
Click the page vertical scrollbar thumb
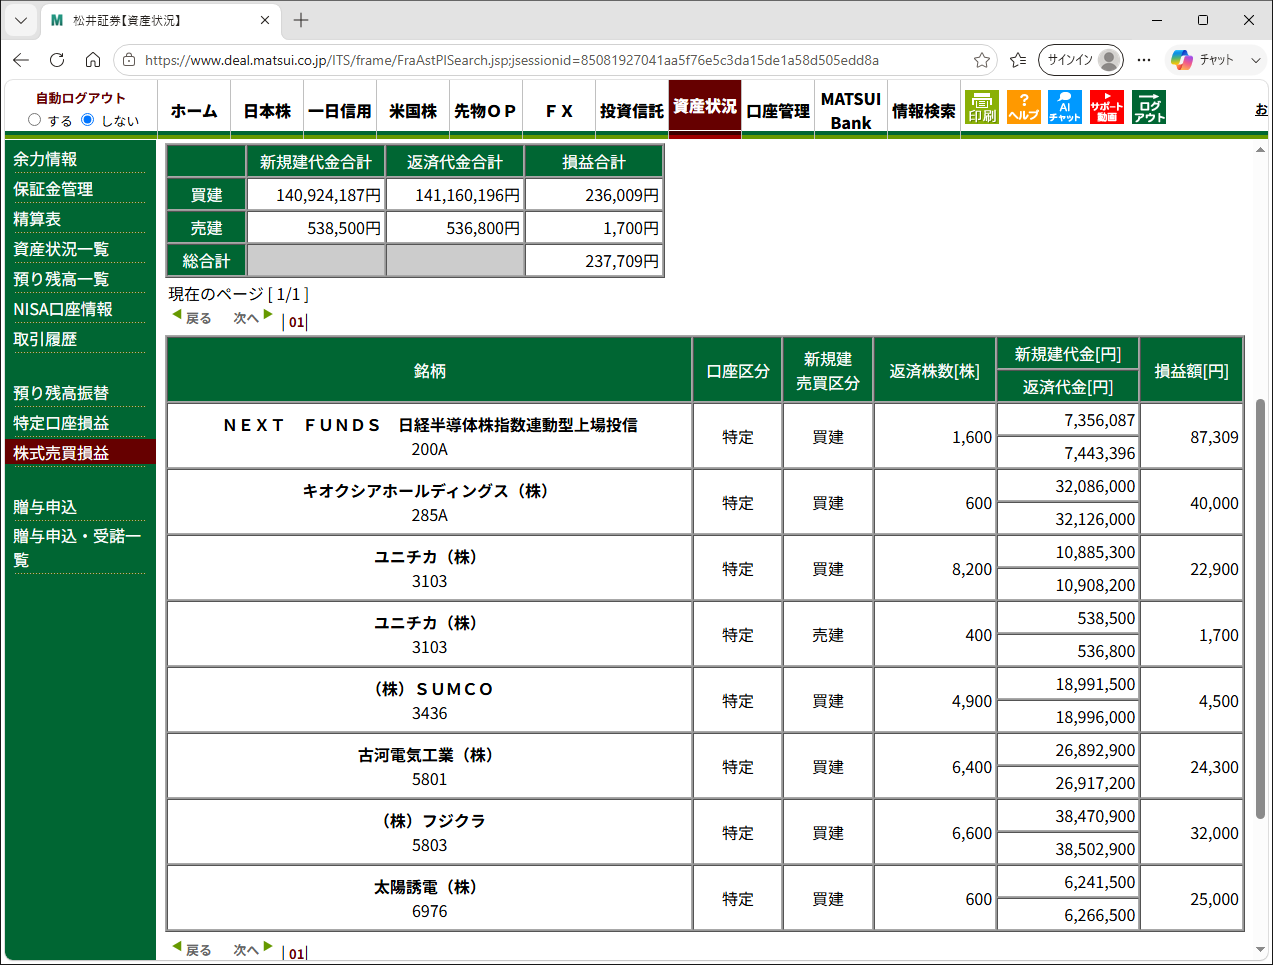[1260, 608]
